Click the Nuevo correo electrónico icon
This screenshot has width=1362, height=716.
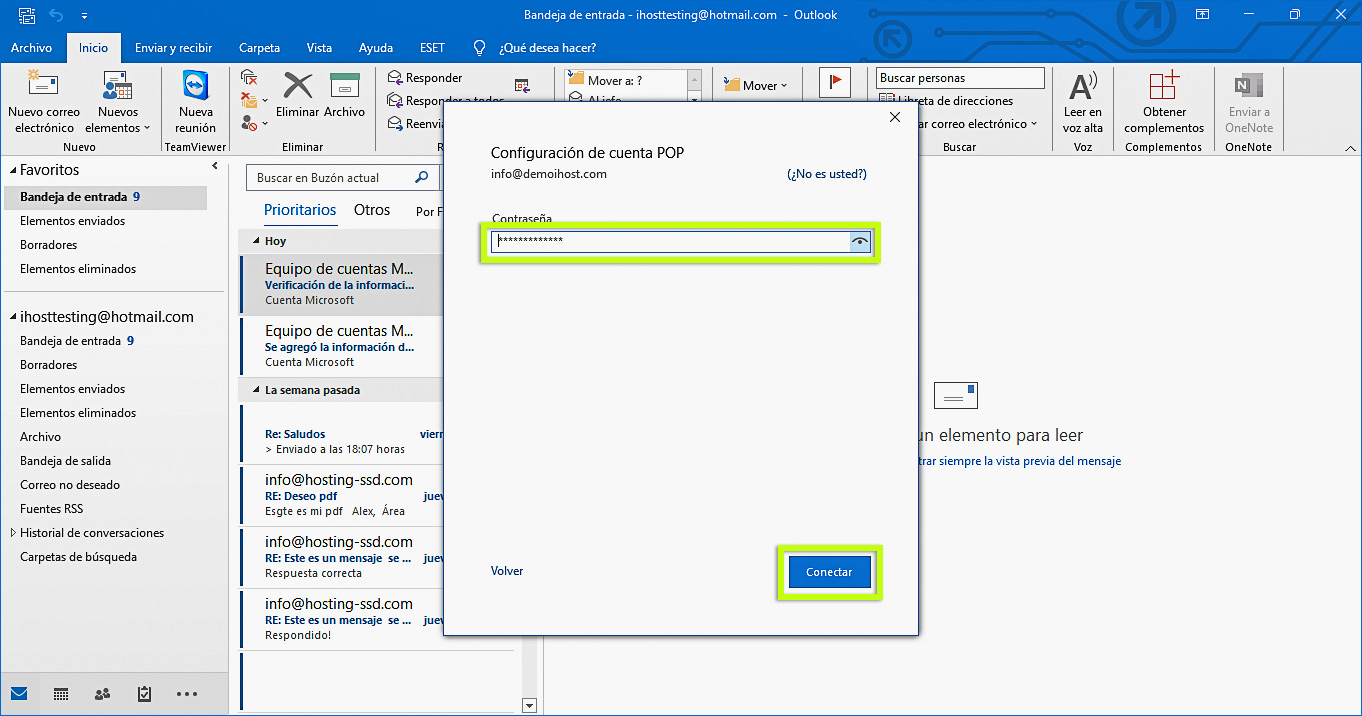(43, 86)
